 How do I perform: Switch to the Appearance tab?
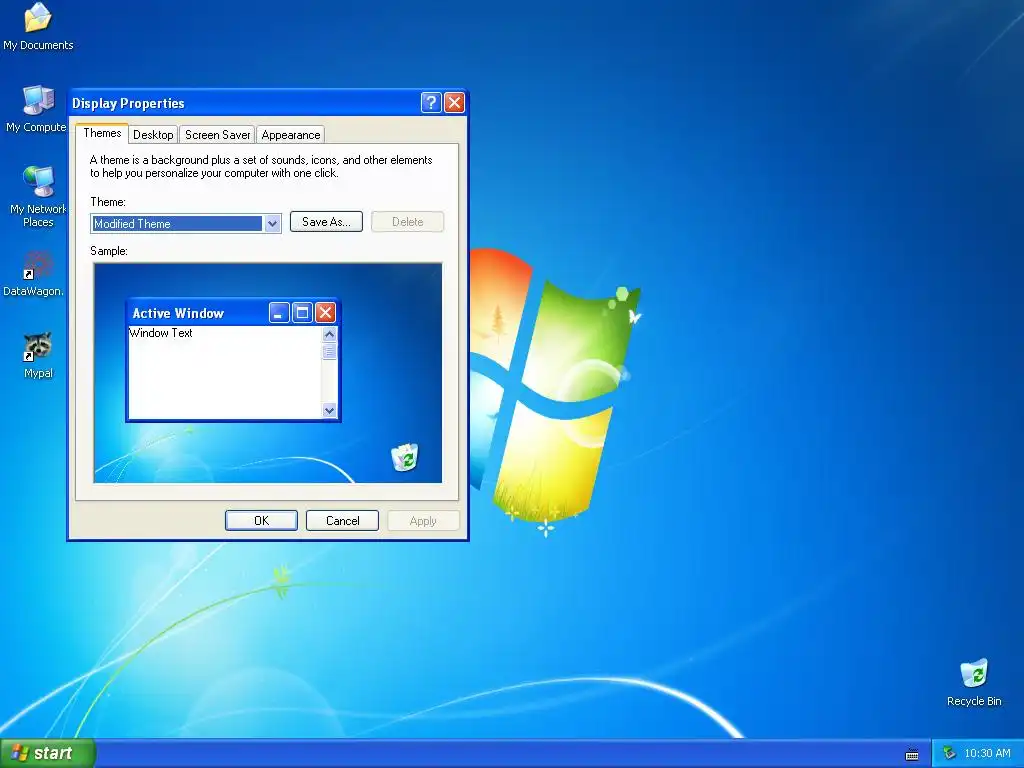point(291,135)
